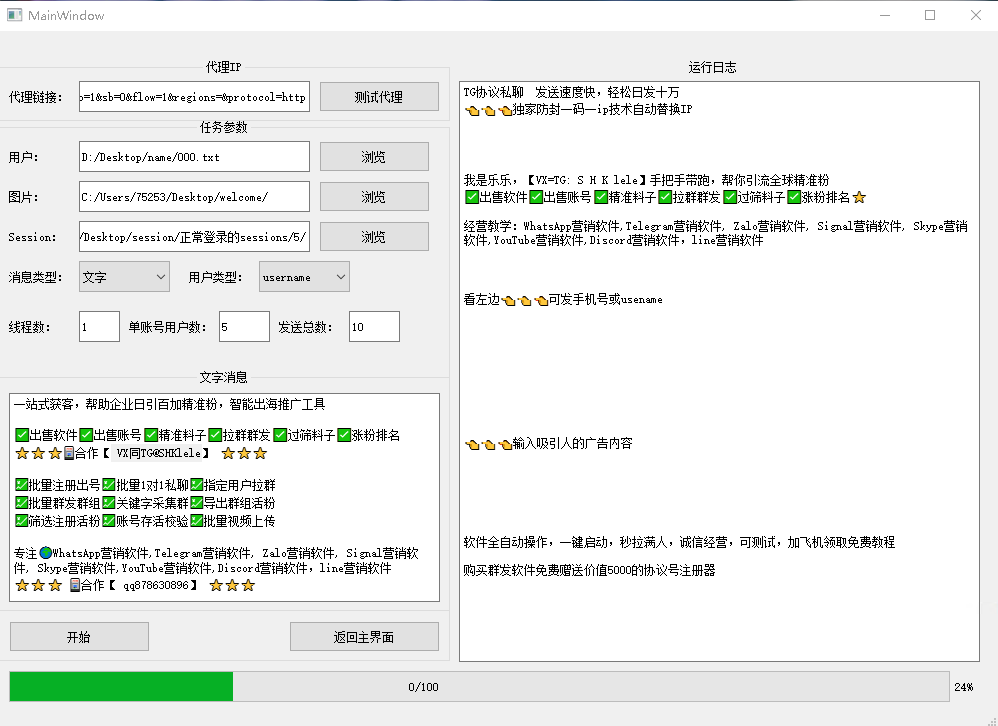Click log text "可发手机号或usename"

[605, 299]
